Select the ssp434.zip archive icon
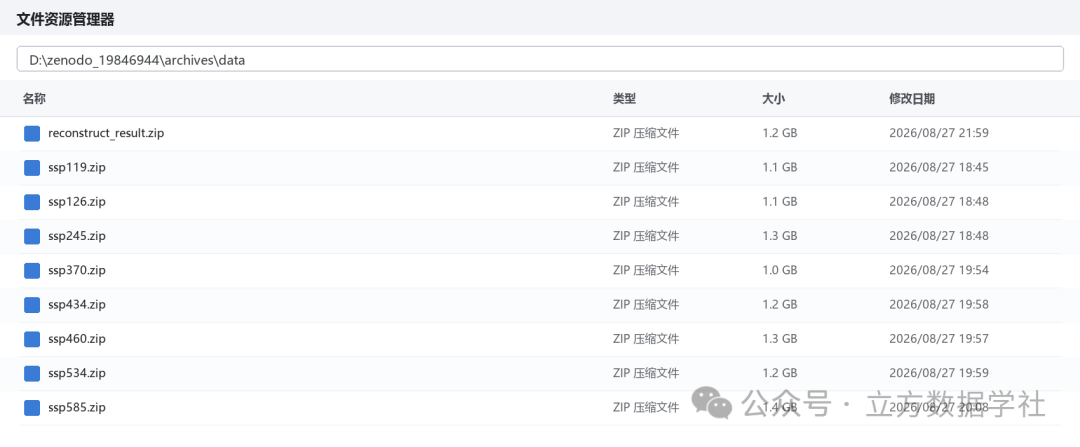 [x=32, y=304]
